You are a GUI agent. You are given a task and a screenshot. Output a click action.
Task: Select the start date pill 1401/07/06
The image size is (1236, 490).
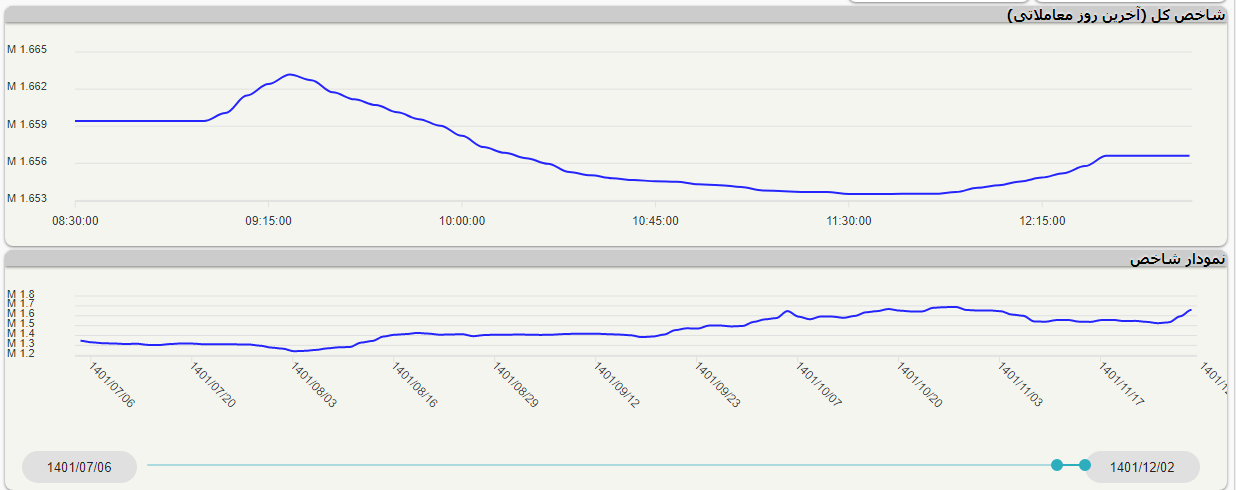79,467
